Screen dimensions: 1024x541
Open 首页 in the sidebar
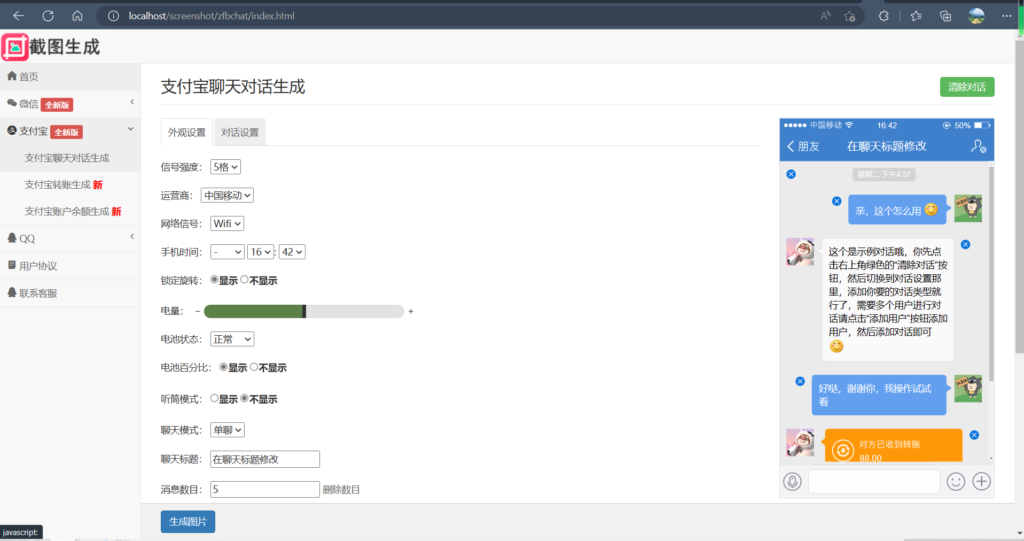point(70,76)
